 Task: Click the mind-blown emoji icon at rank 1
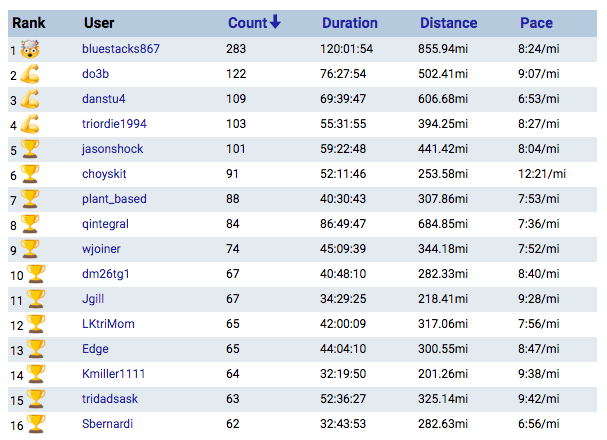pyautogui.click(x=29, y=48)
